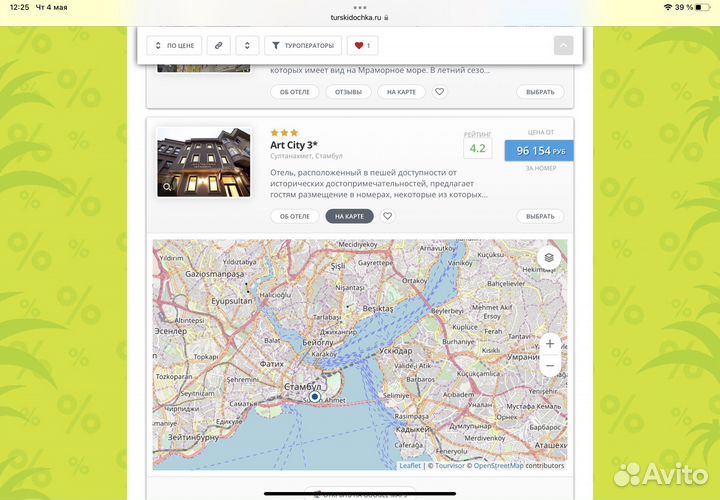
Task: Favorite the upper hotel with heart icon
Action: (439, 92)
